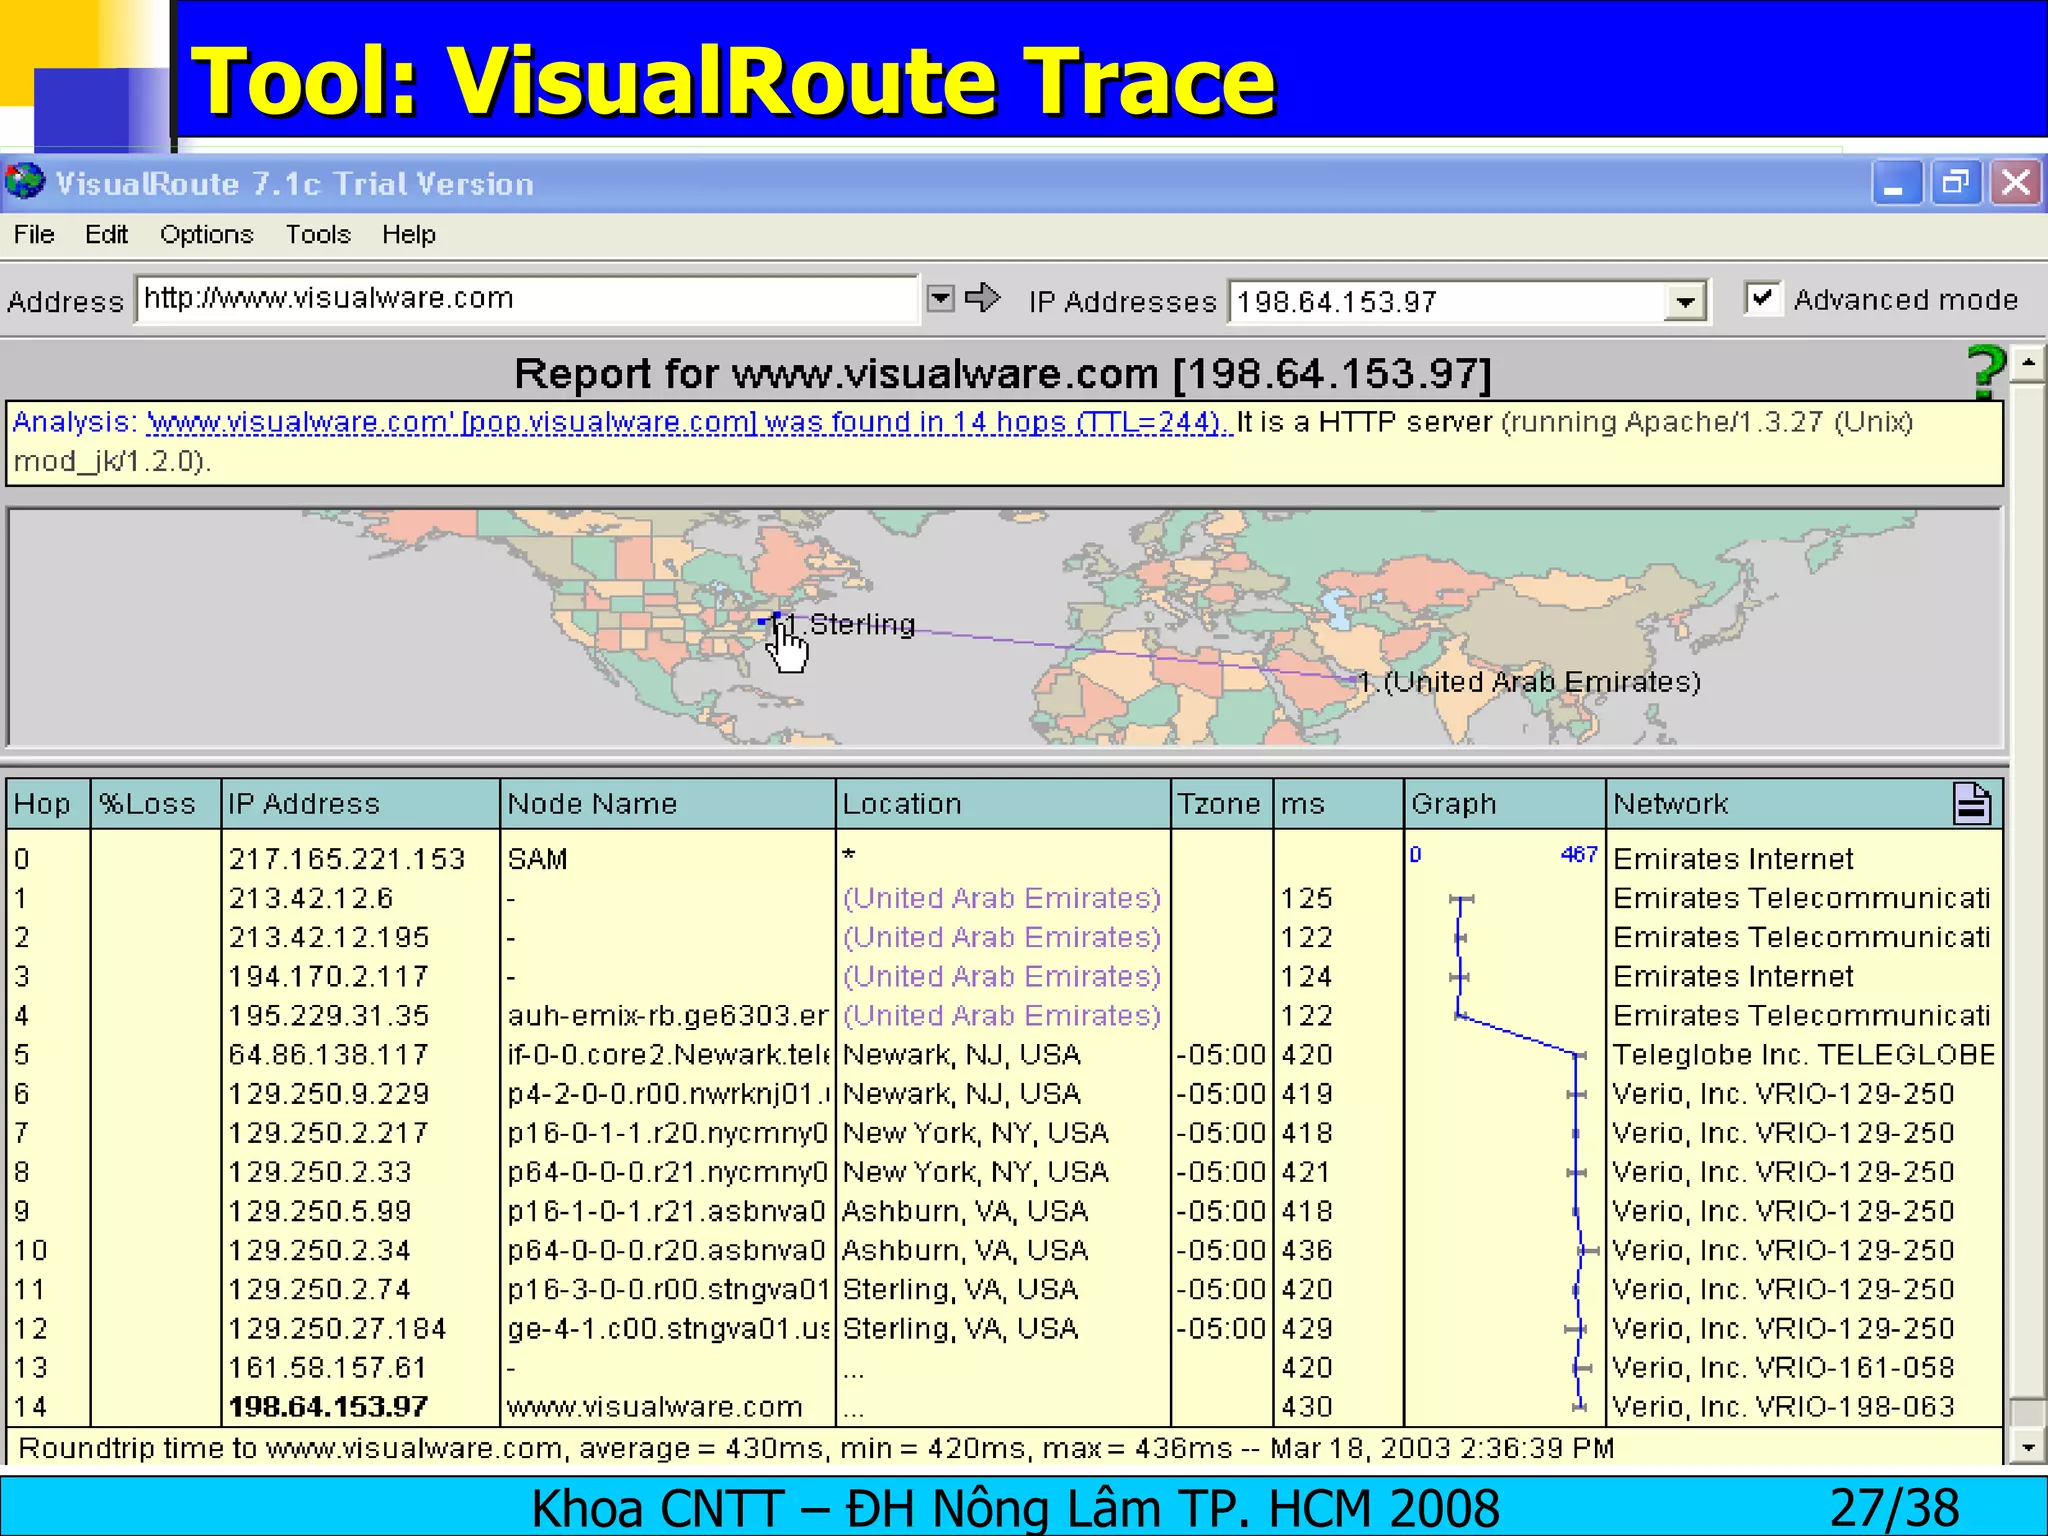The image size is (2048, 1536).
Task: Click the go arrow next to Address
Action: [983, 298]
